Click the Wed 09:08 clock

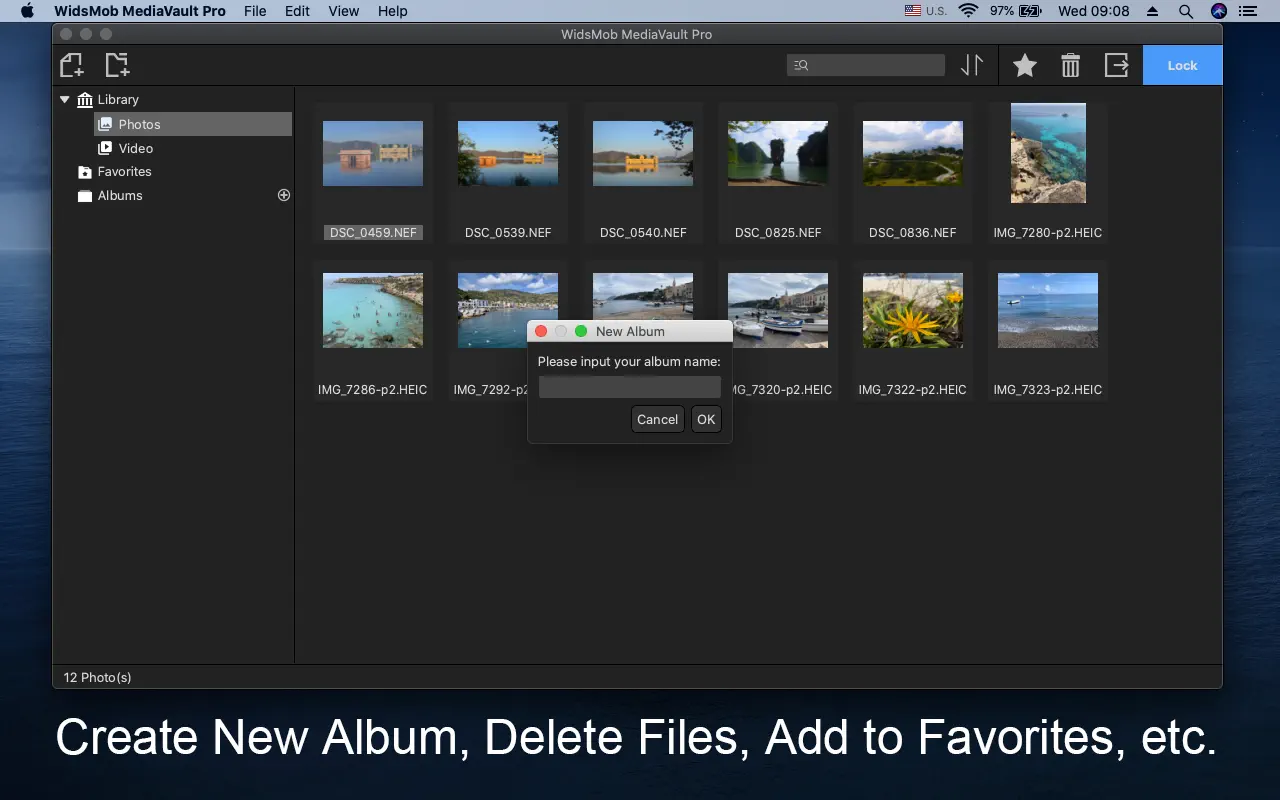(x=1093, y=11)
